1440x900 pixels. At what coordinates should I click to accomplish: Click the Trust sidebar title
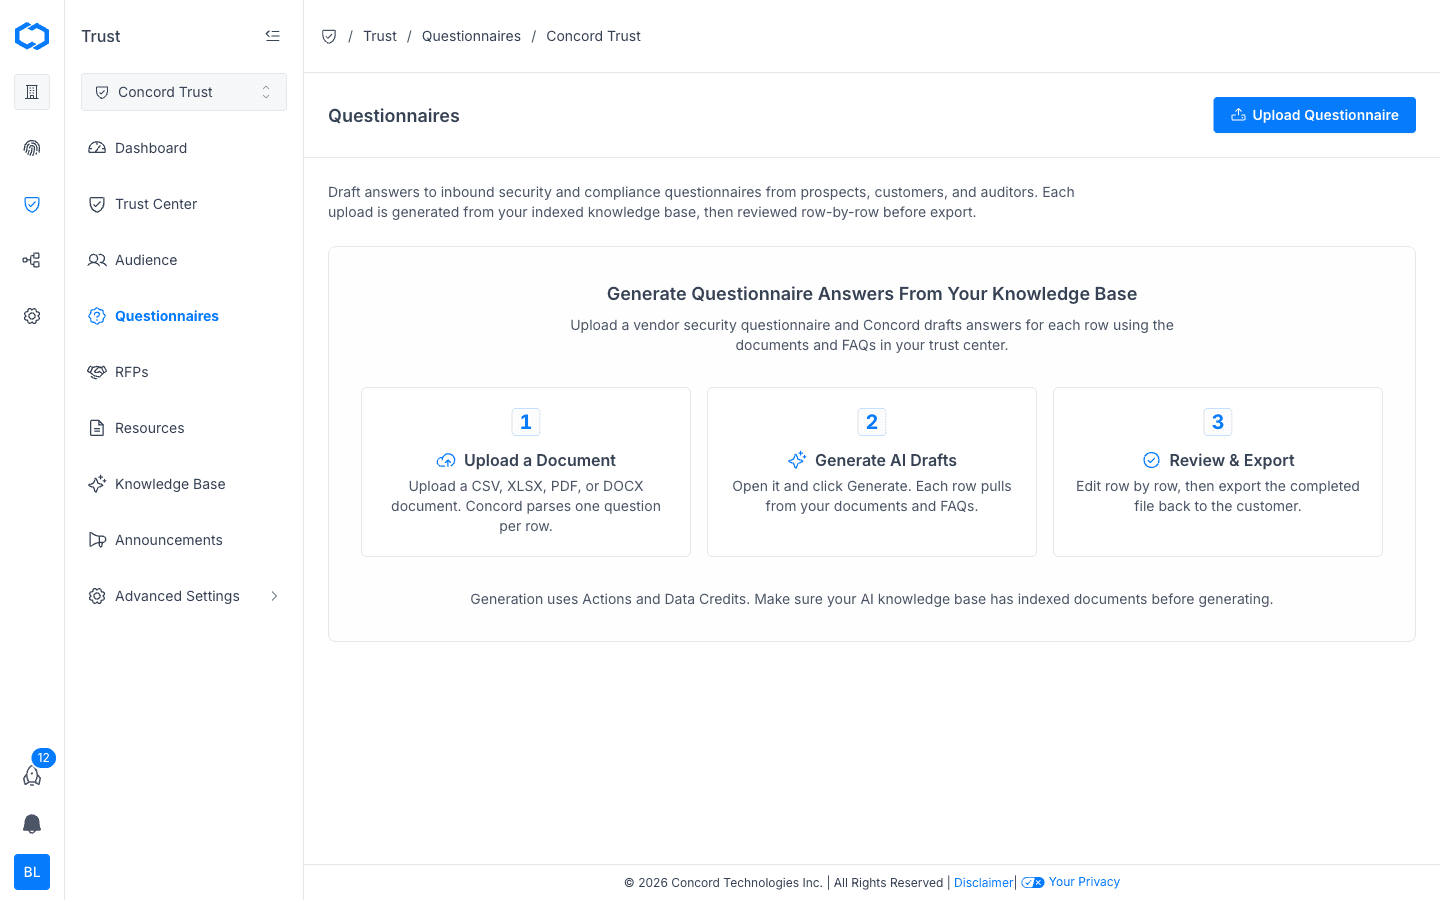[x=101, y=36]
